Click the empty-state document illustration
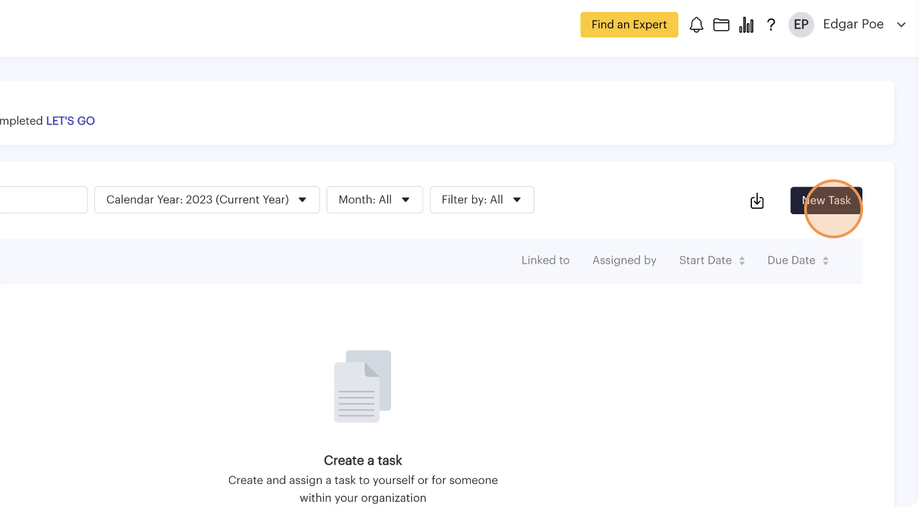This screenshot has height=510, width=920. tap(362, 386)
